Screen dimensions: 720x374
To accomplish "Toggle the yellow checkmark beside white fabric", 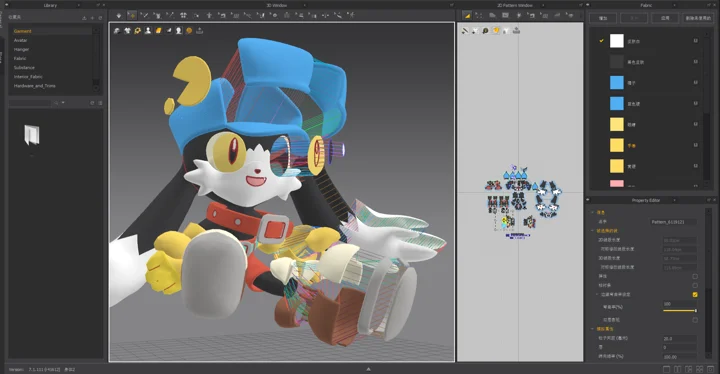I will tap(601, 41).
